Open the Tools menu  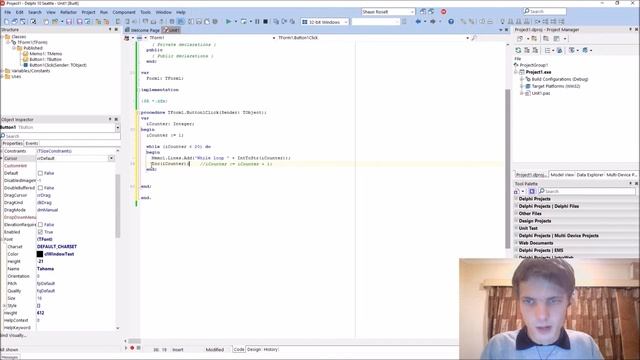click(x=145, y=12)
